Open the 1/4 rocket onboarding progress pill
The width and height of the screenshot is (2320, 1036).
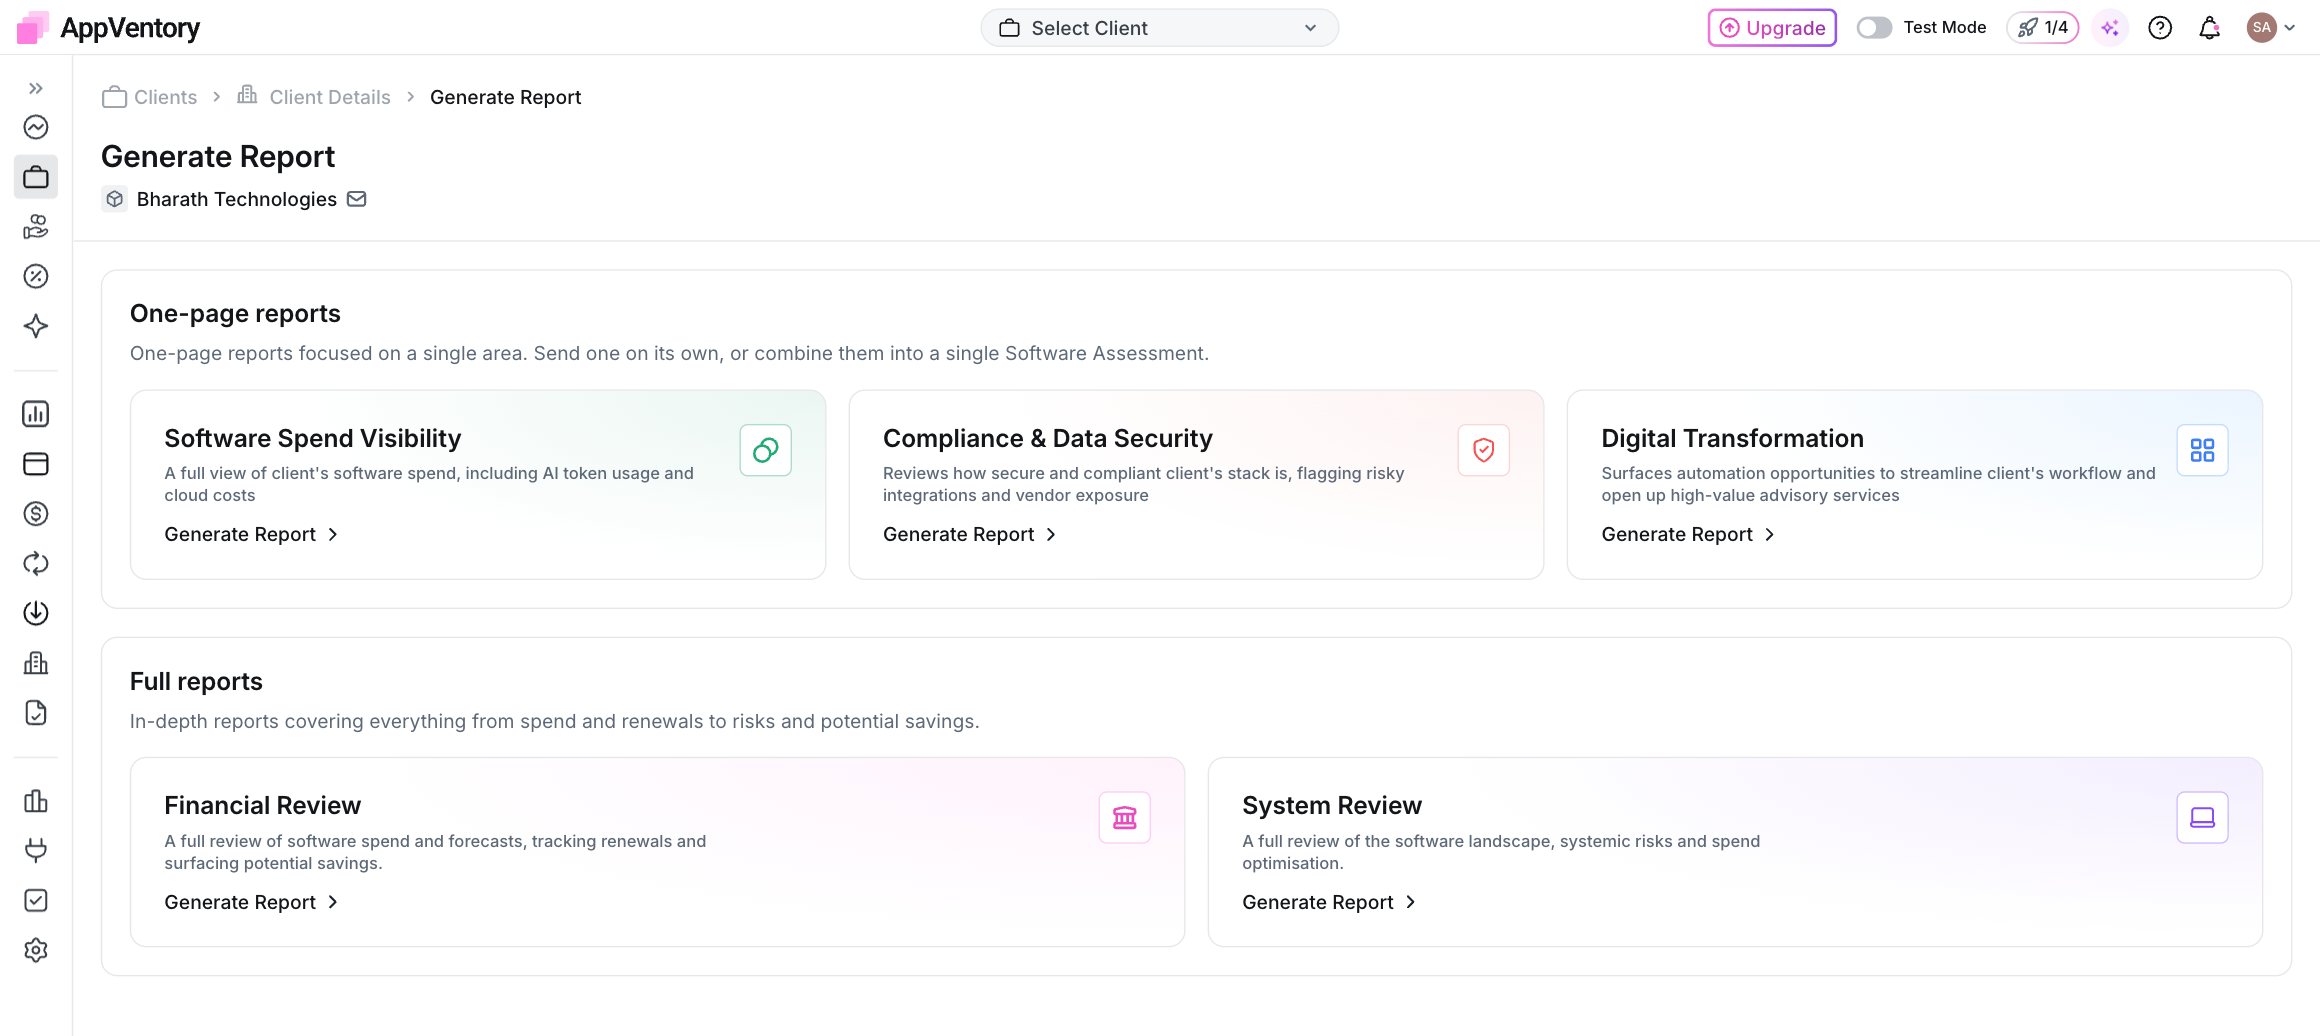point(2042,28)
